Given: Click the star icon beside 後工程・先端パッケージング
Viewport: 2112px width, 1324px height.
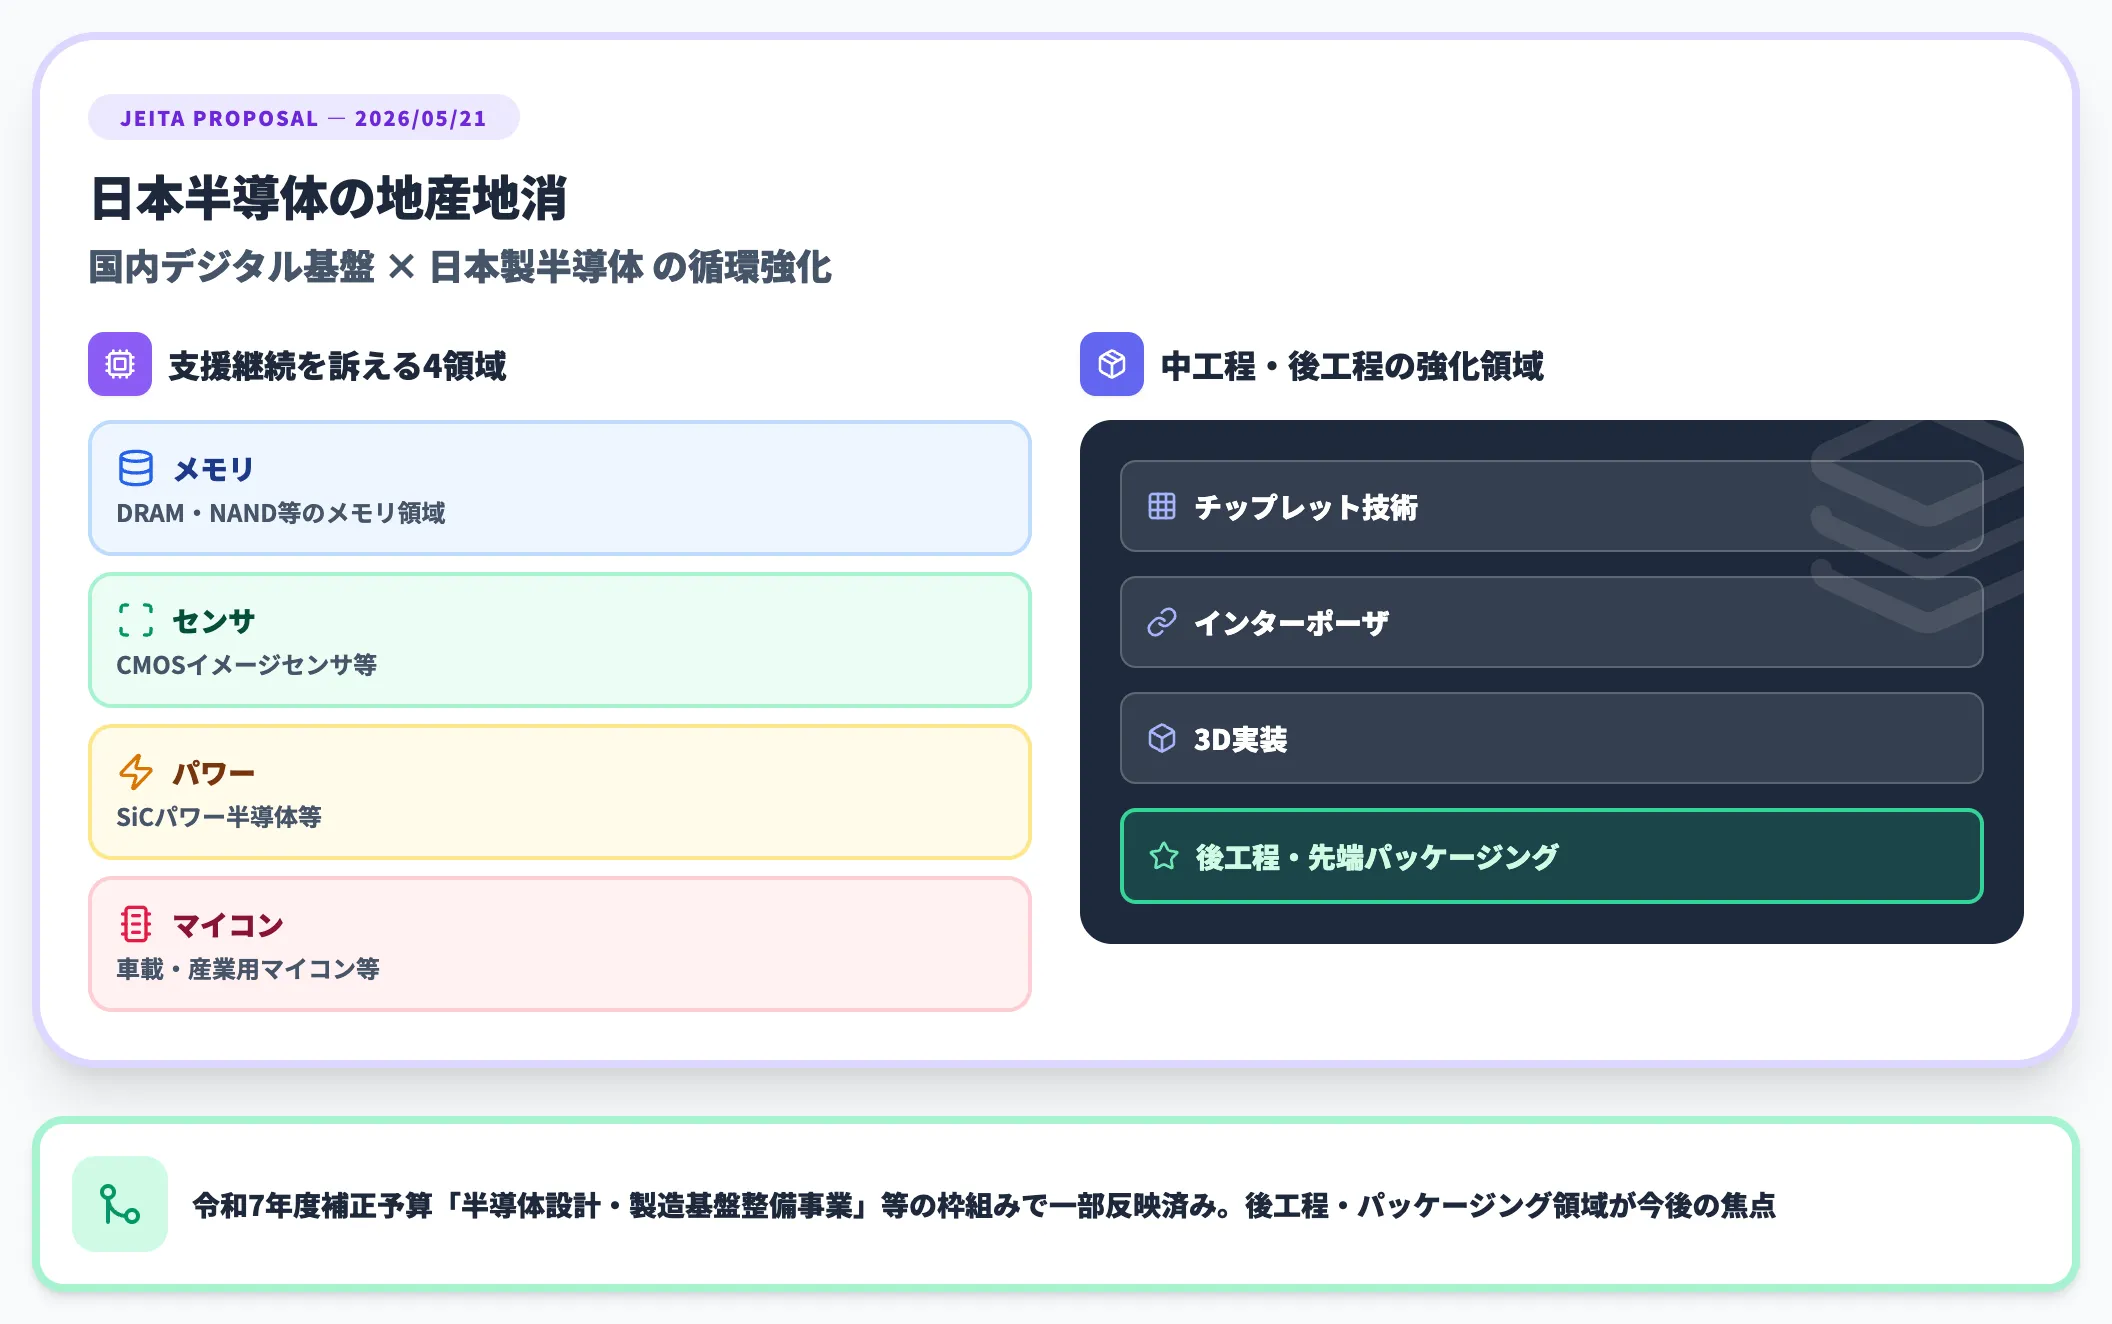Looking at the screenshot, I should (x=1164, y=856).
